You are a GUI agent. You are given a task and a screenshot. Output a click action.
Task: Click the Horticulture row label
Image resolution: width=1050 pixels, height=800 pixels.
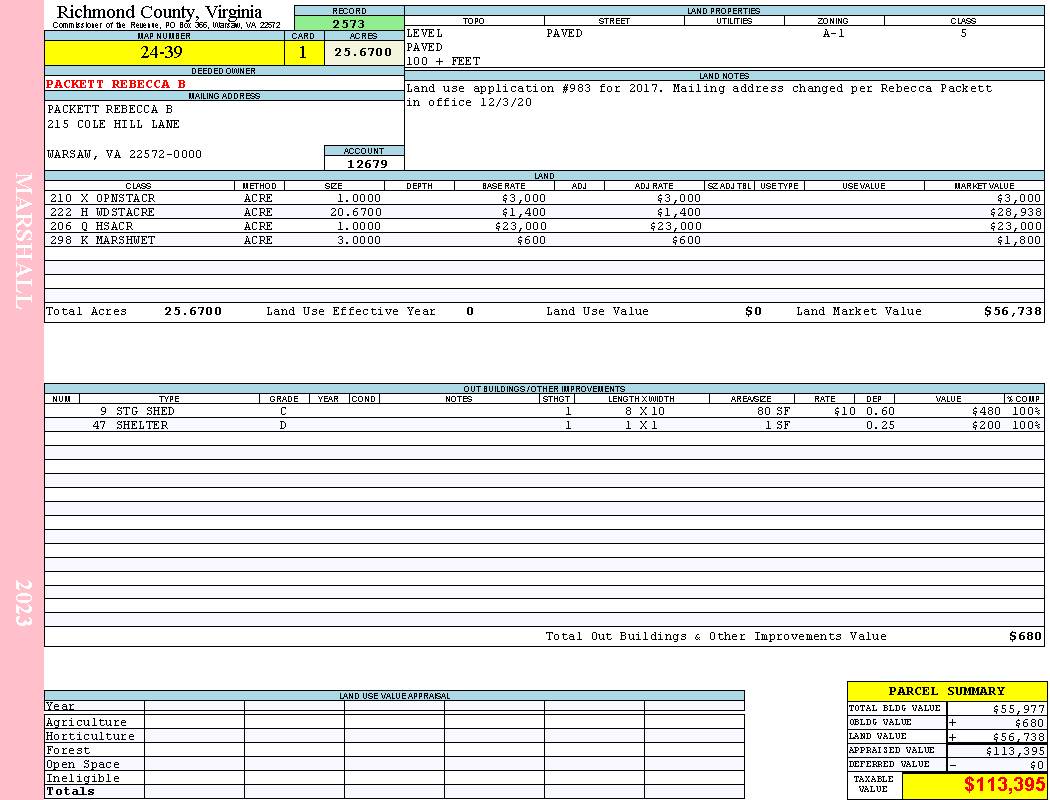tap(90, 736)
